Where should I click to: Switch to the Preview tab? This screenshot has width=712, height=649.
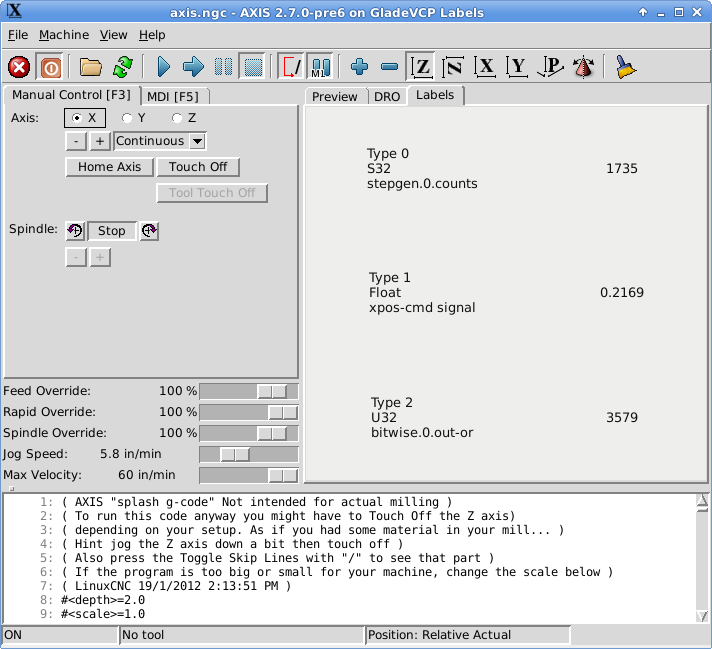(x=335, y=97)
